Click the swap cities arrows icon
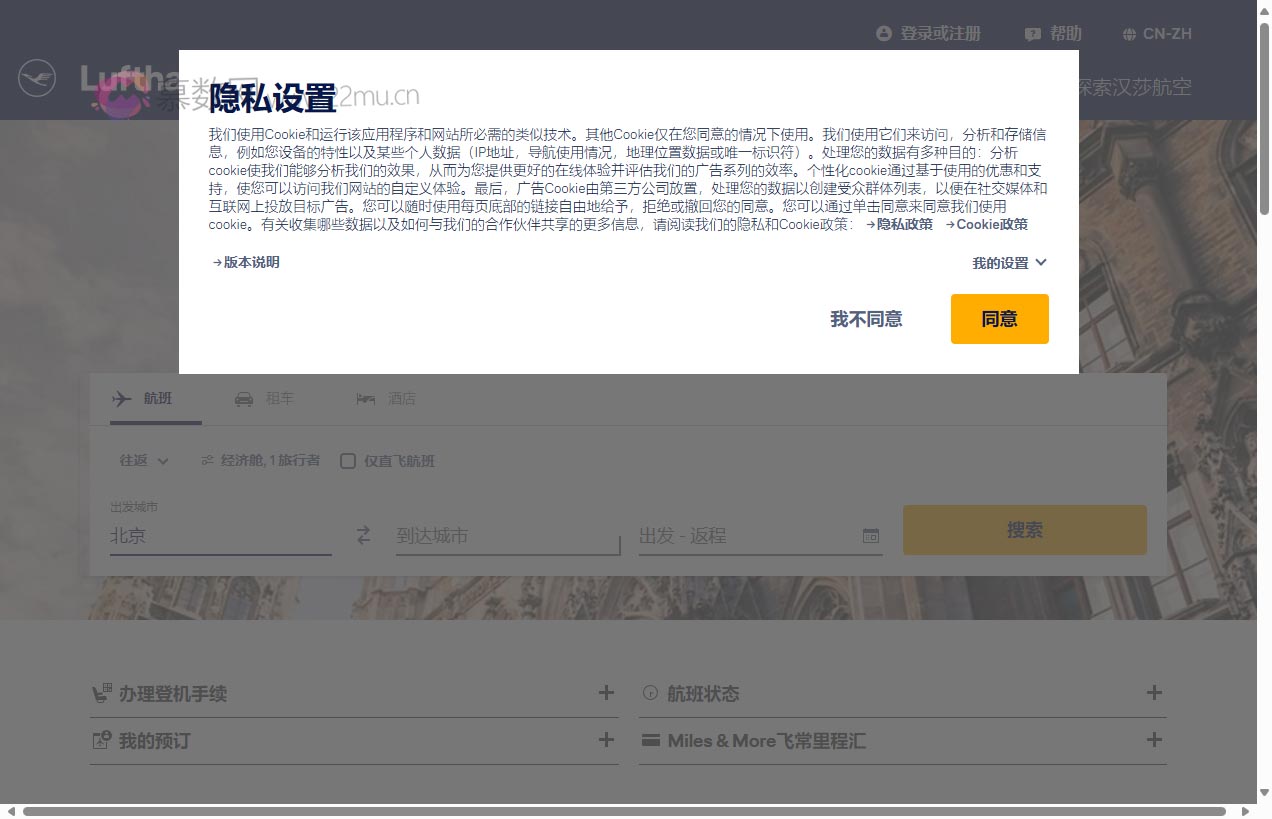 363,536
